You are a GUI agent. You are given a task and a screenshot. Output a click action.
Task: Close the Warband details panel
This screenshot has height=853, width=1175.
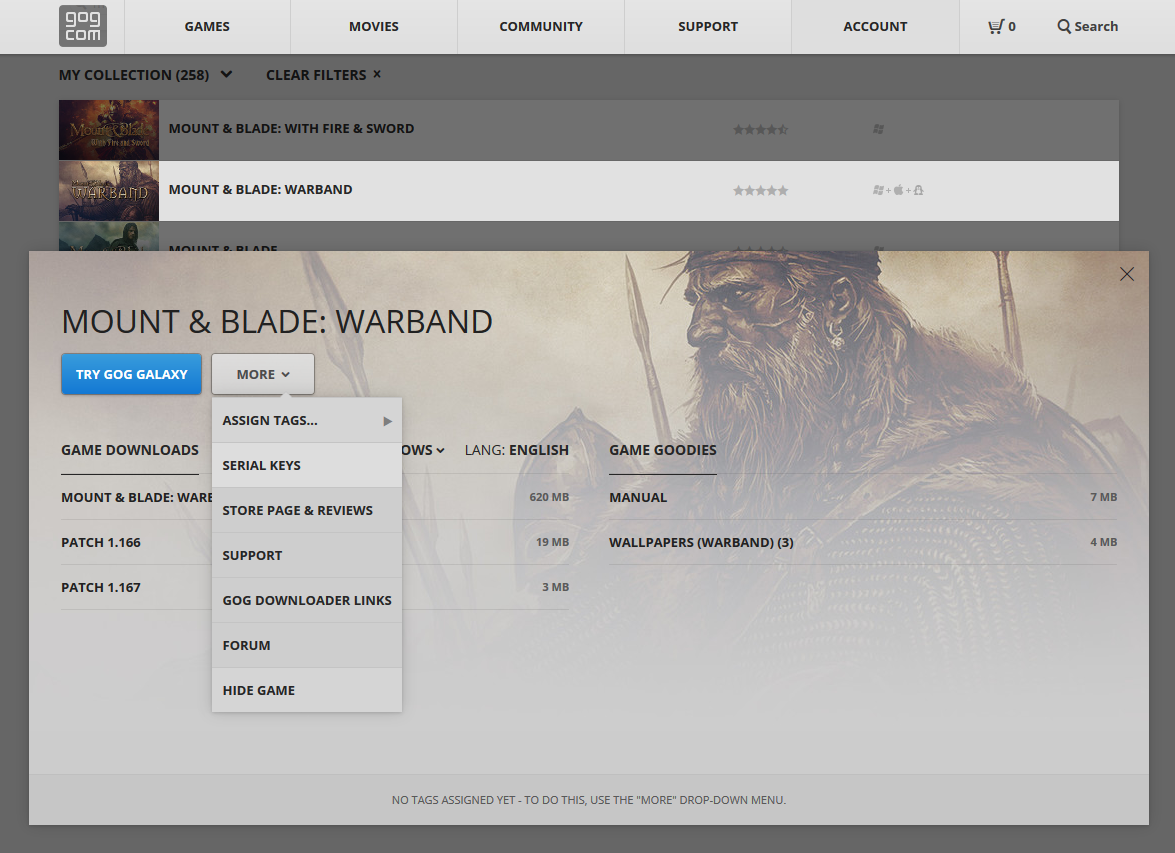[1126, 274]
